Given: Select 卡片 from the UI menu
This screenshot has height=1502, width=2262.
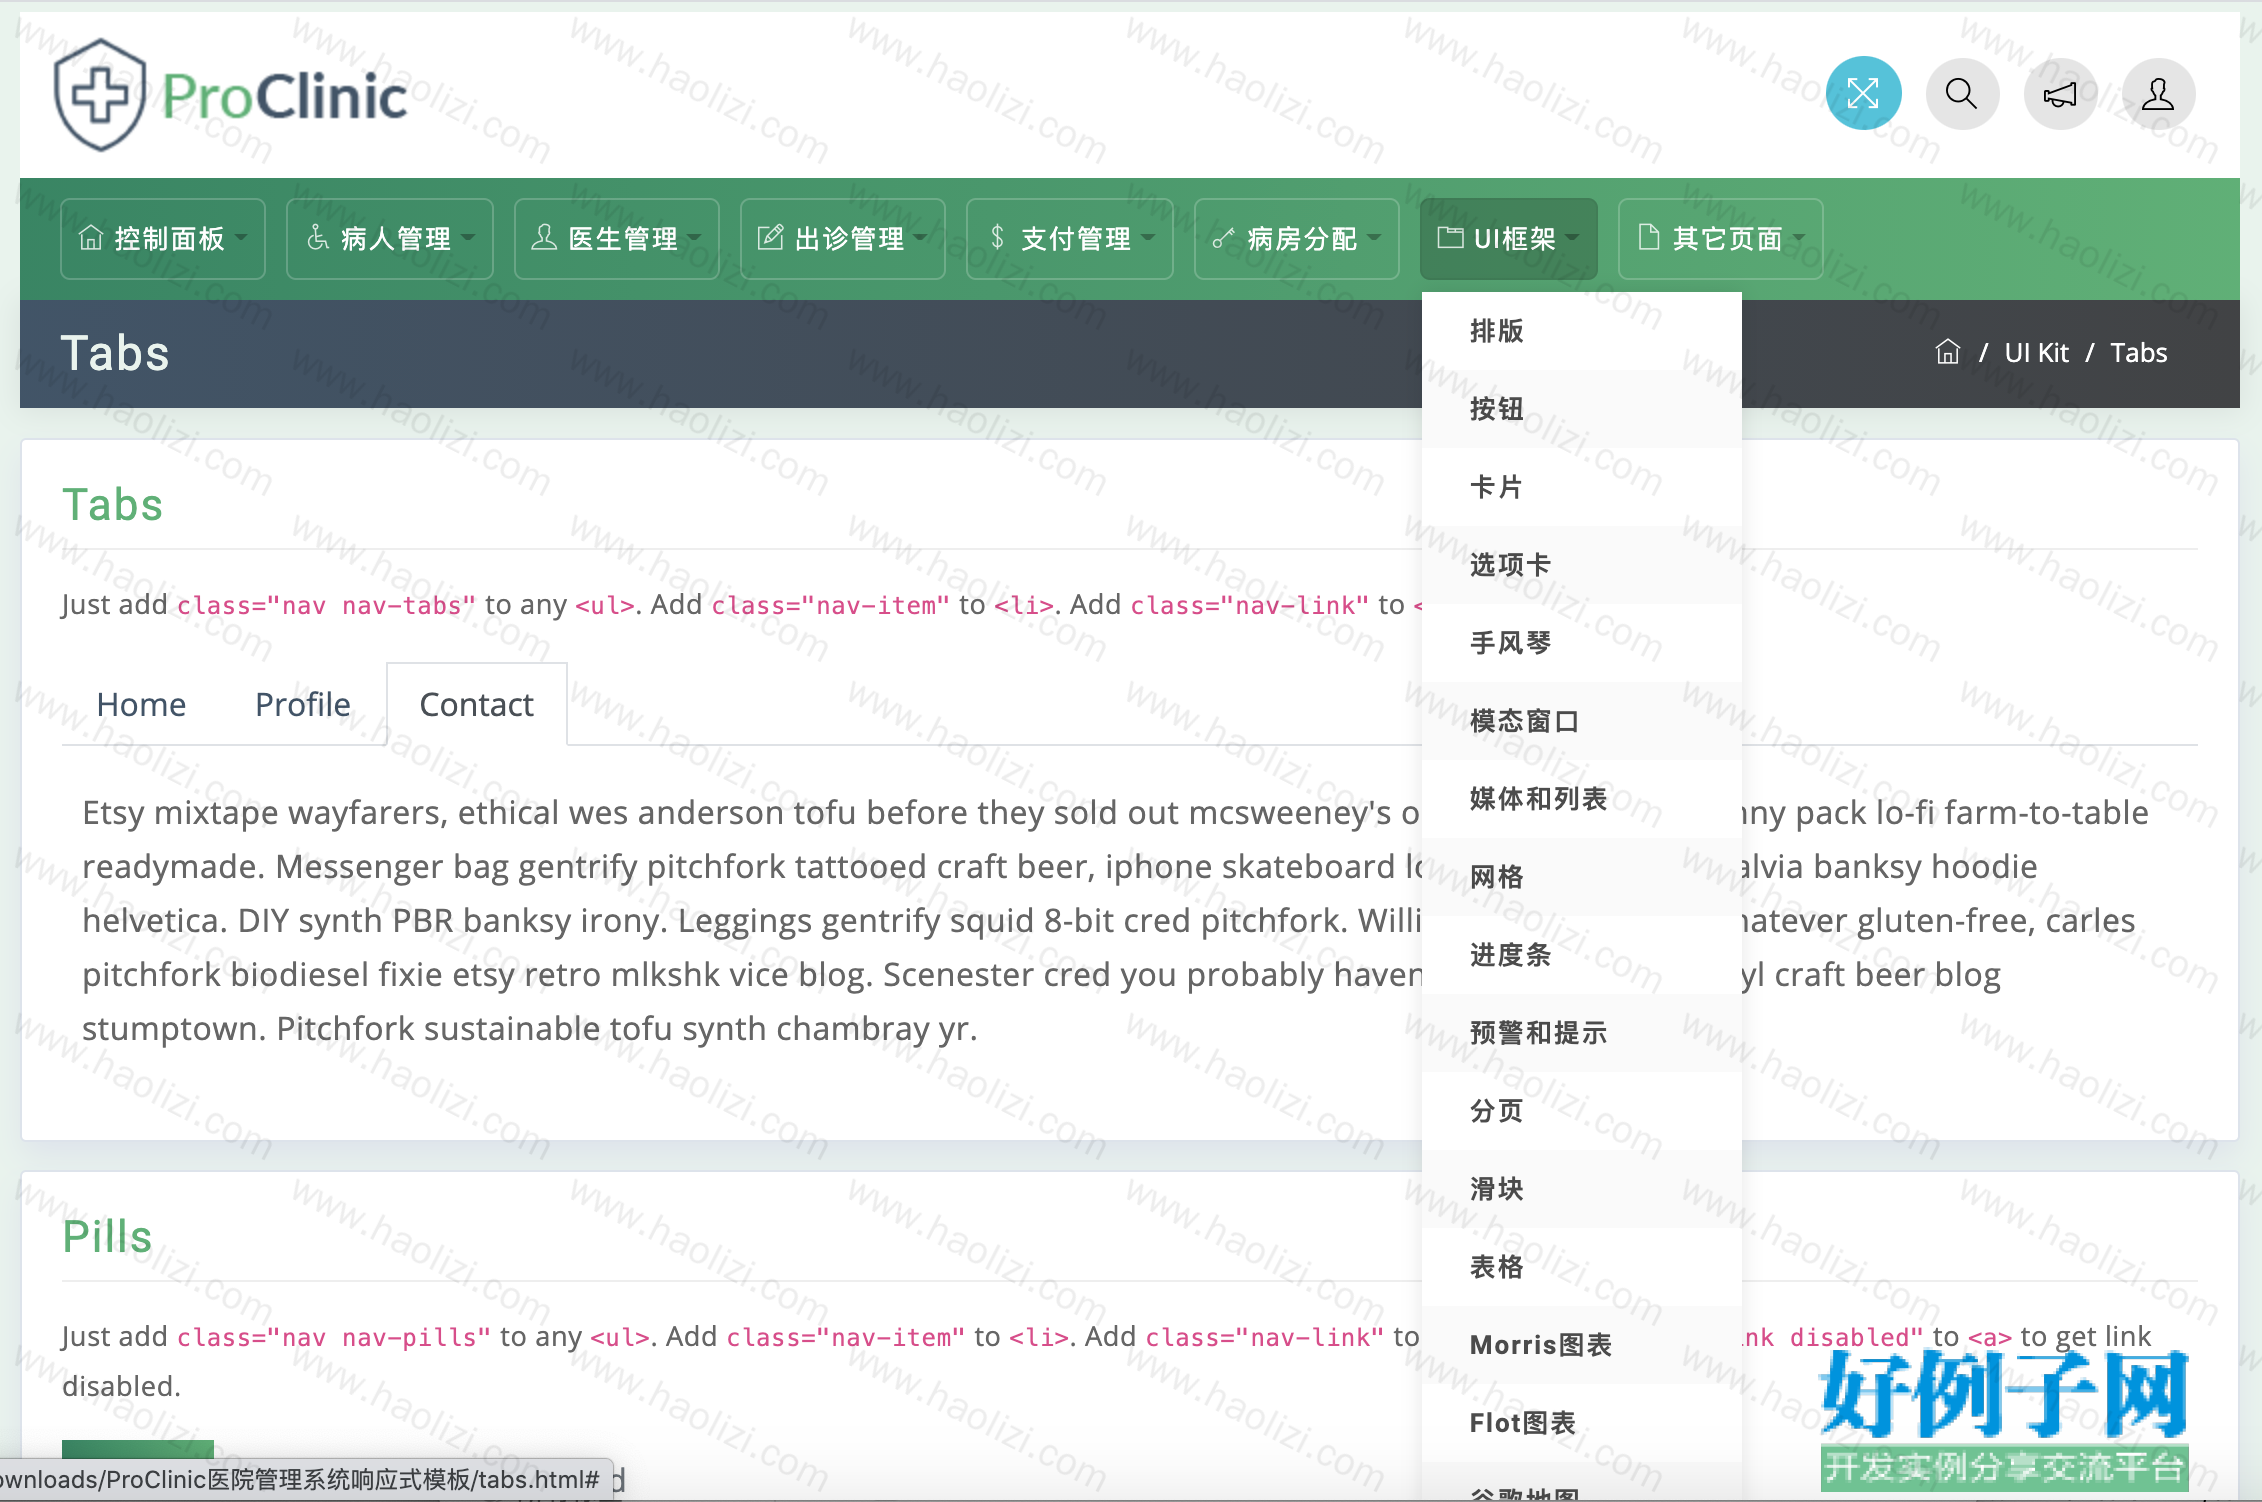Looking at the screenshot, I should 1582,487.
